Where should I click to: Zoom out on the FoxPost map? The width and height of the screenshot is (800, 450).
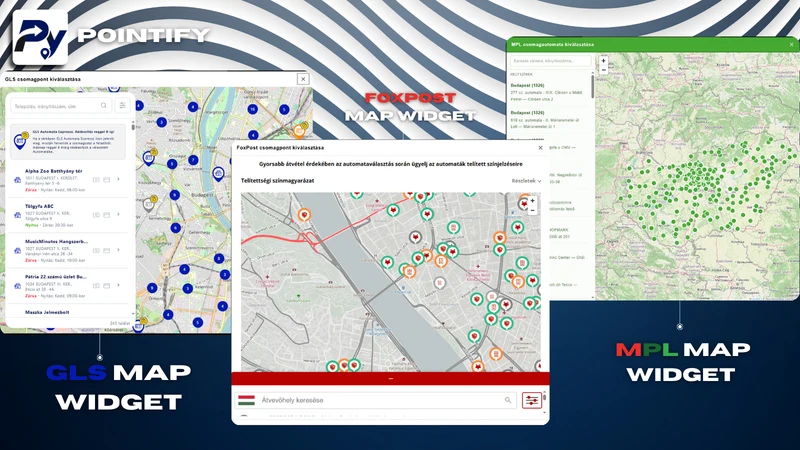click(532, 210)
